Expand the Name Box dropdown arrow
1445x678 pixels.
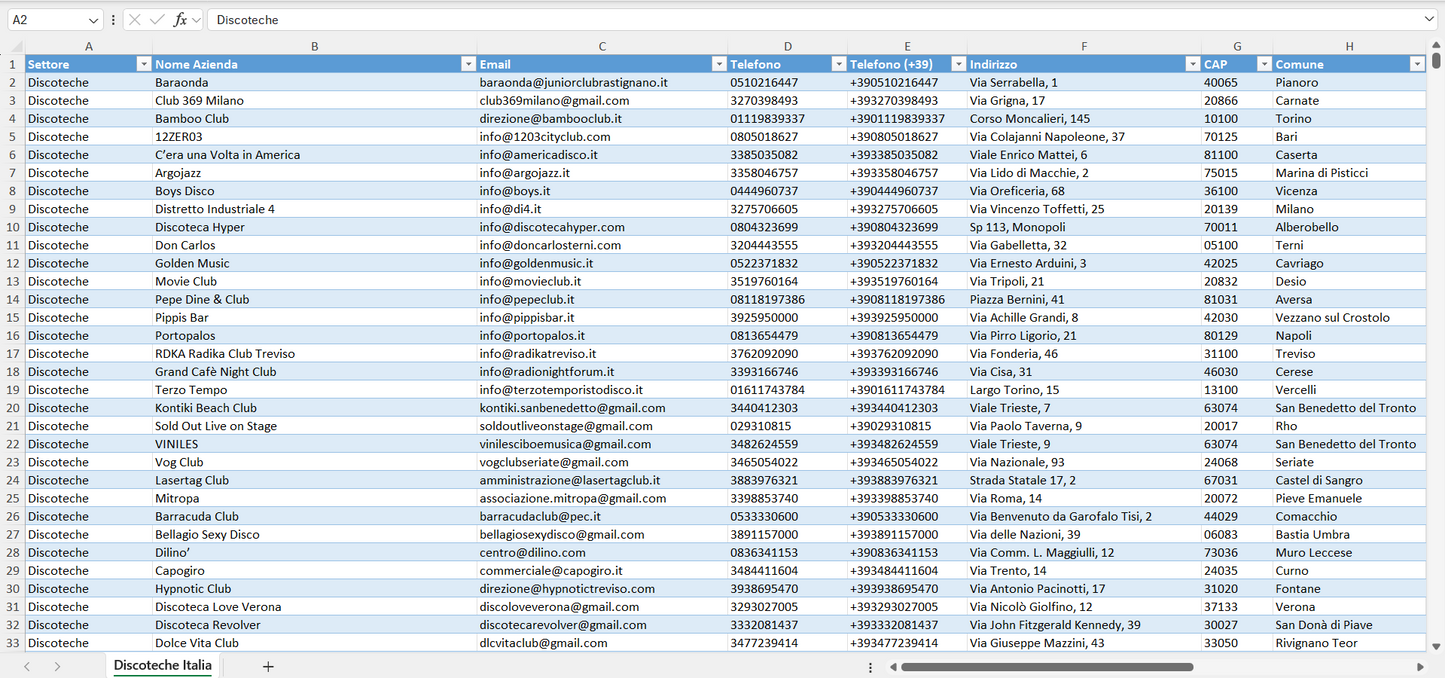[94, 20]
